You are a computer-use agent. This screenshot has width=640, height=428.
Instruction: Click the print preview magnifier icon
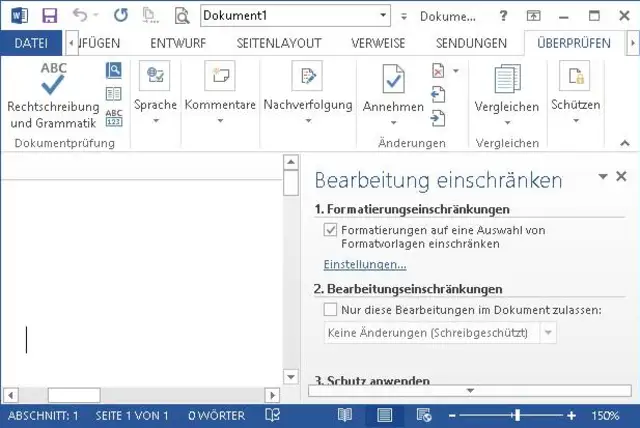click(182, 16)
